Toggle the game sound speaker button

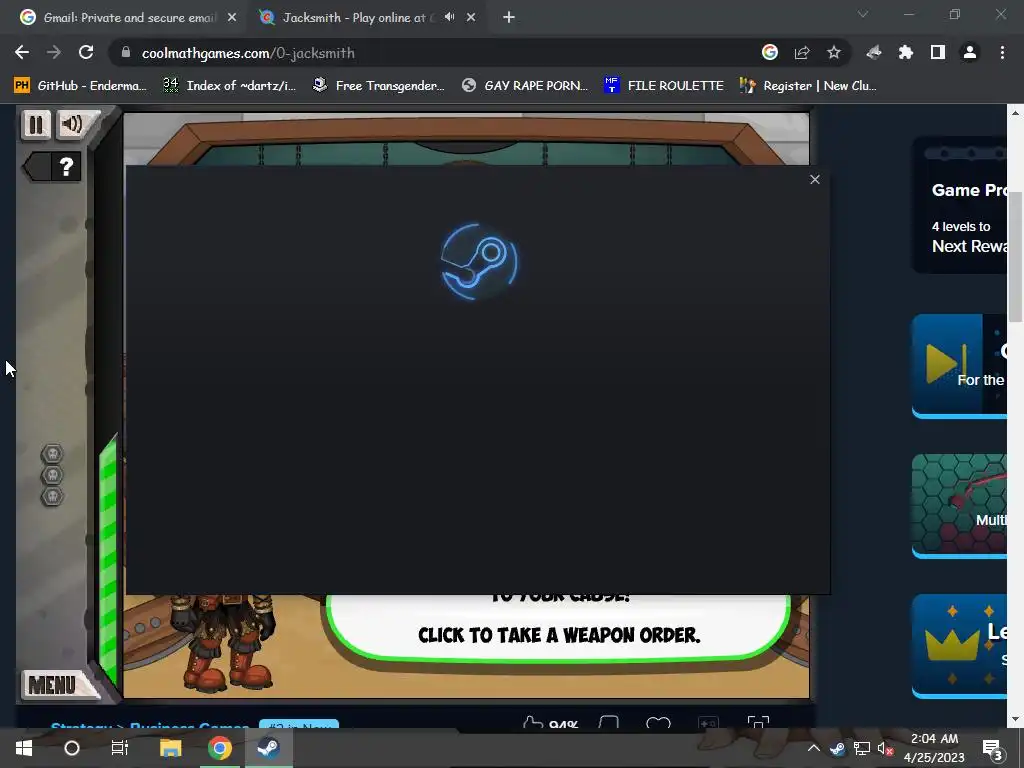[73, 124]
